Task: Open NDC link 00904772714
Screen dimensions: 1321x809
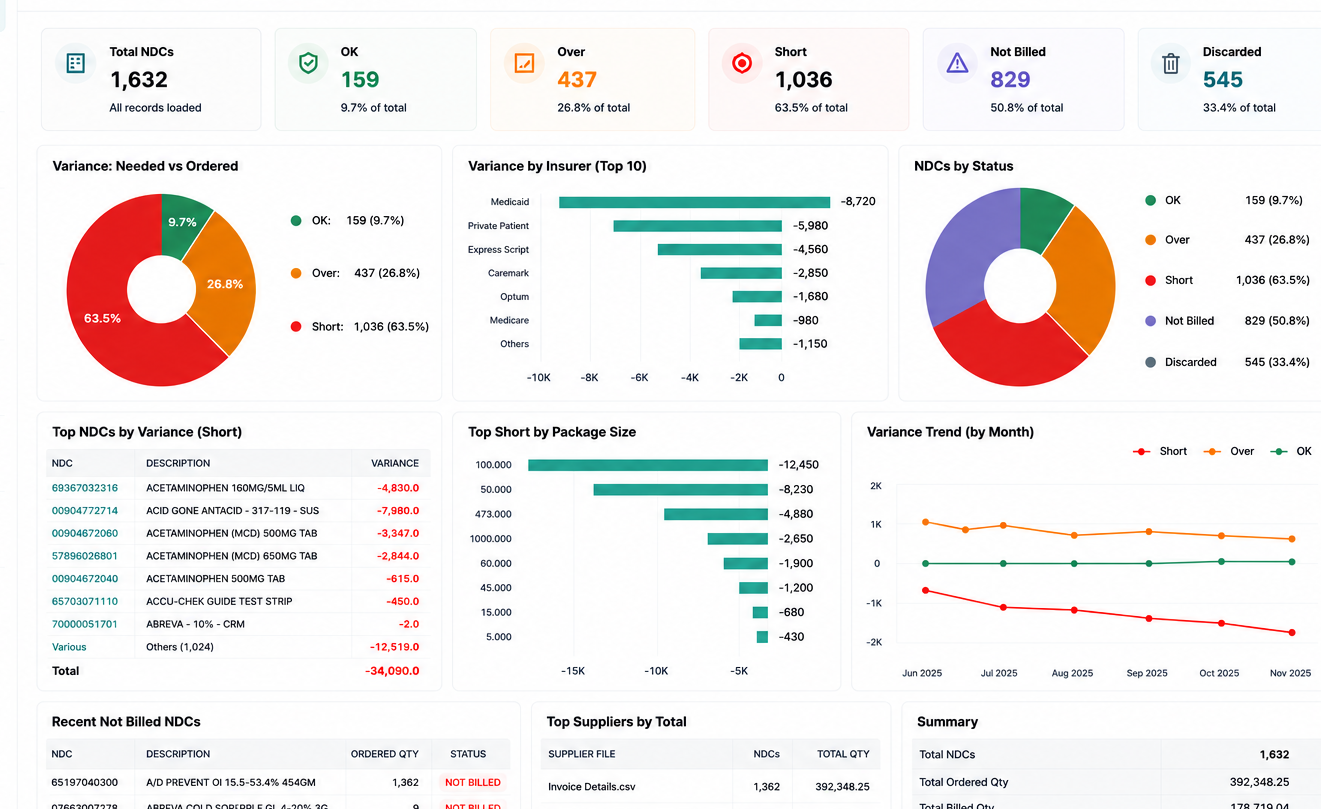Action: click(85, 511)
